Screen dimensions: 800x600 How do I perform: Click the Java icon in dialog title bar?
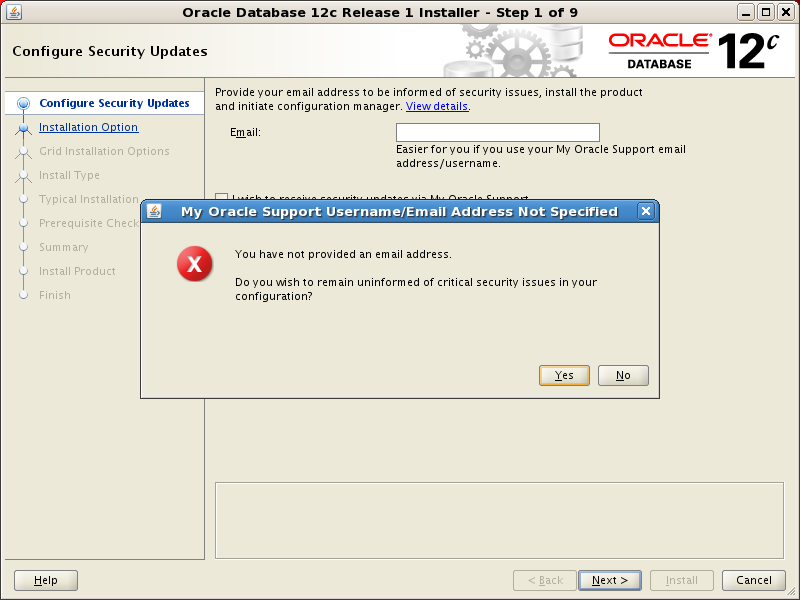tap(154, 211)
